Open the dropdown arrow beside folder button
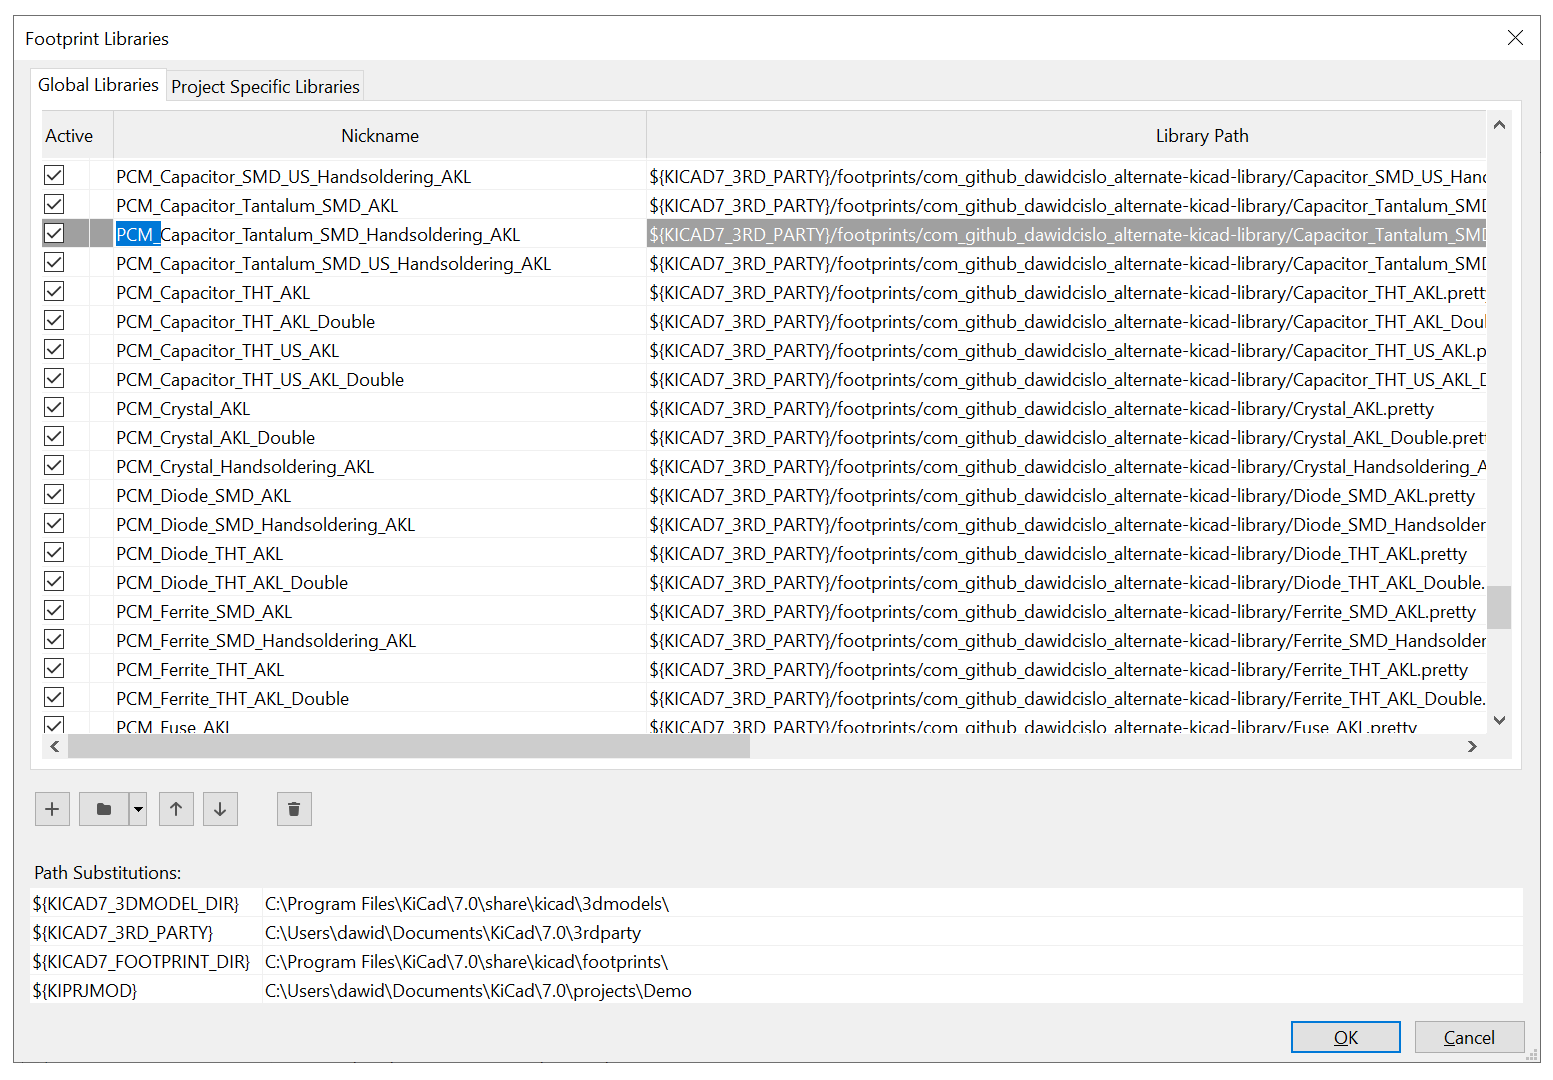Screen dimensions: 1553x1080 pos(138,809)
